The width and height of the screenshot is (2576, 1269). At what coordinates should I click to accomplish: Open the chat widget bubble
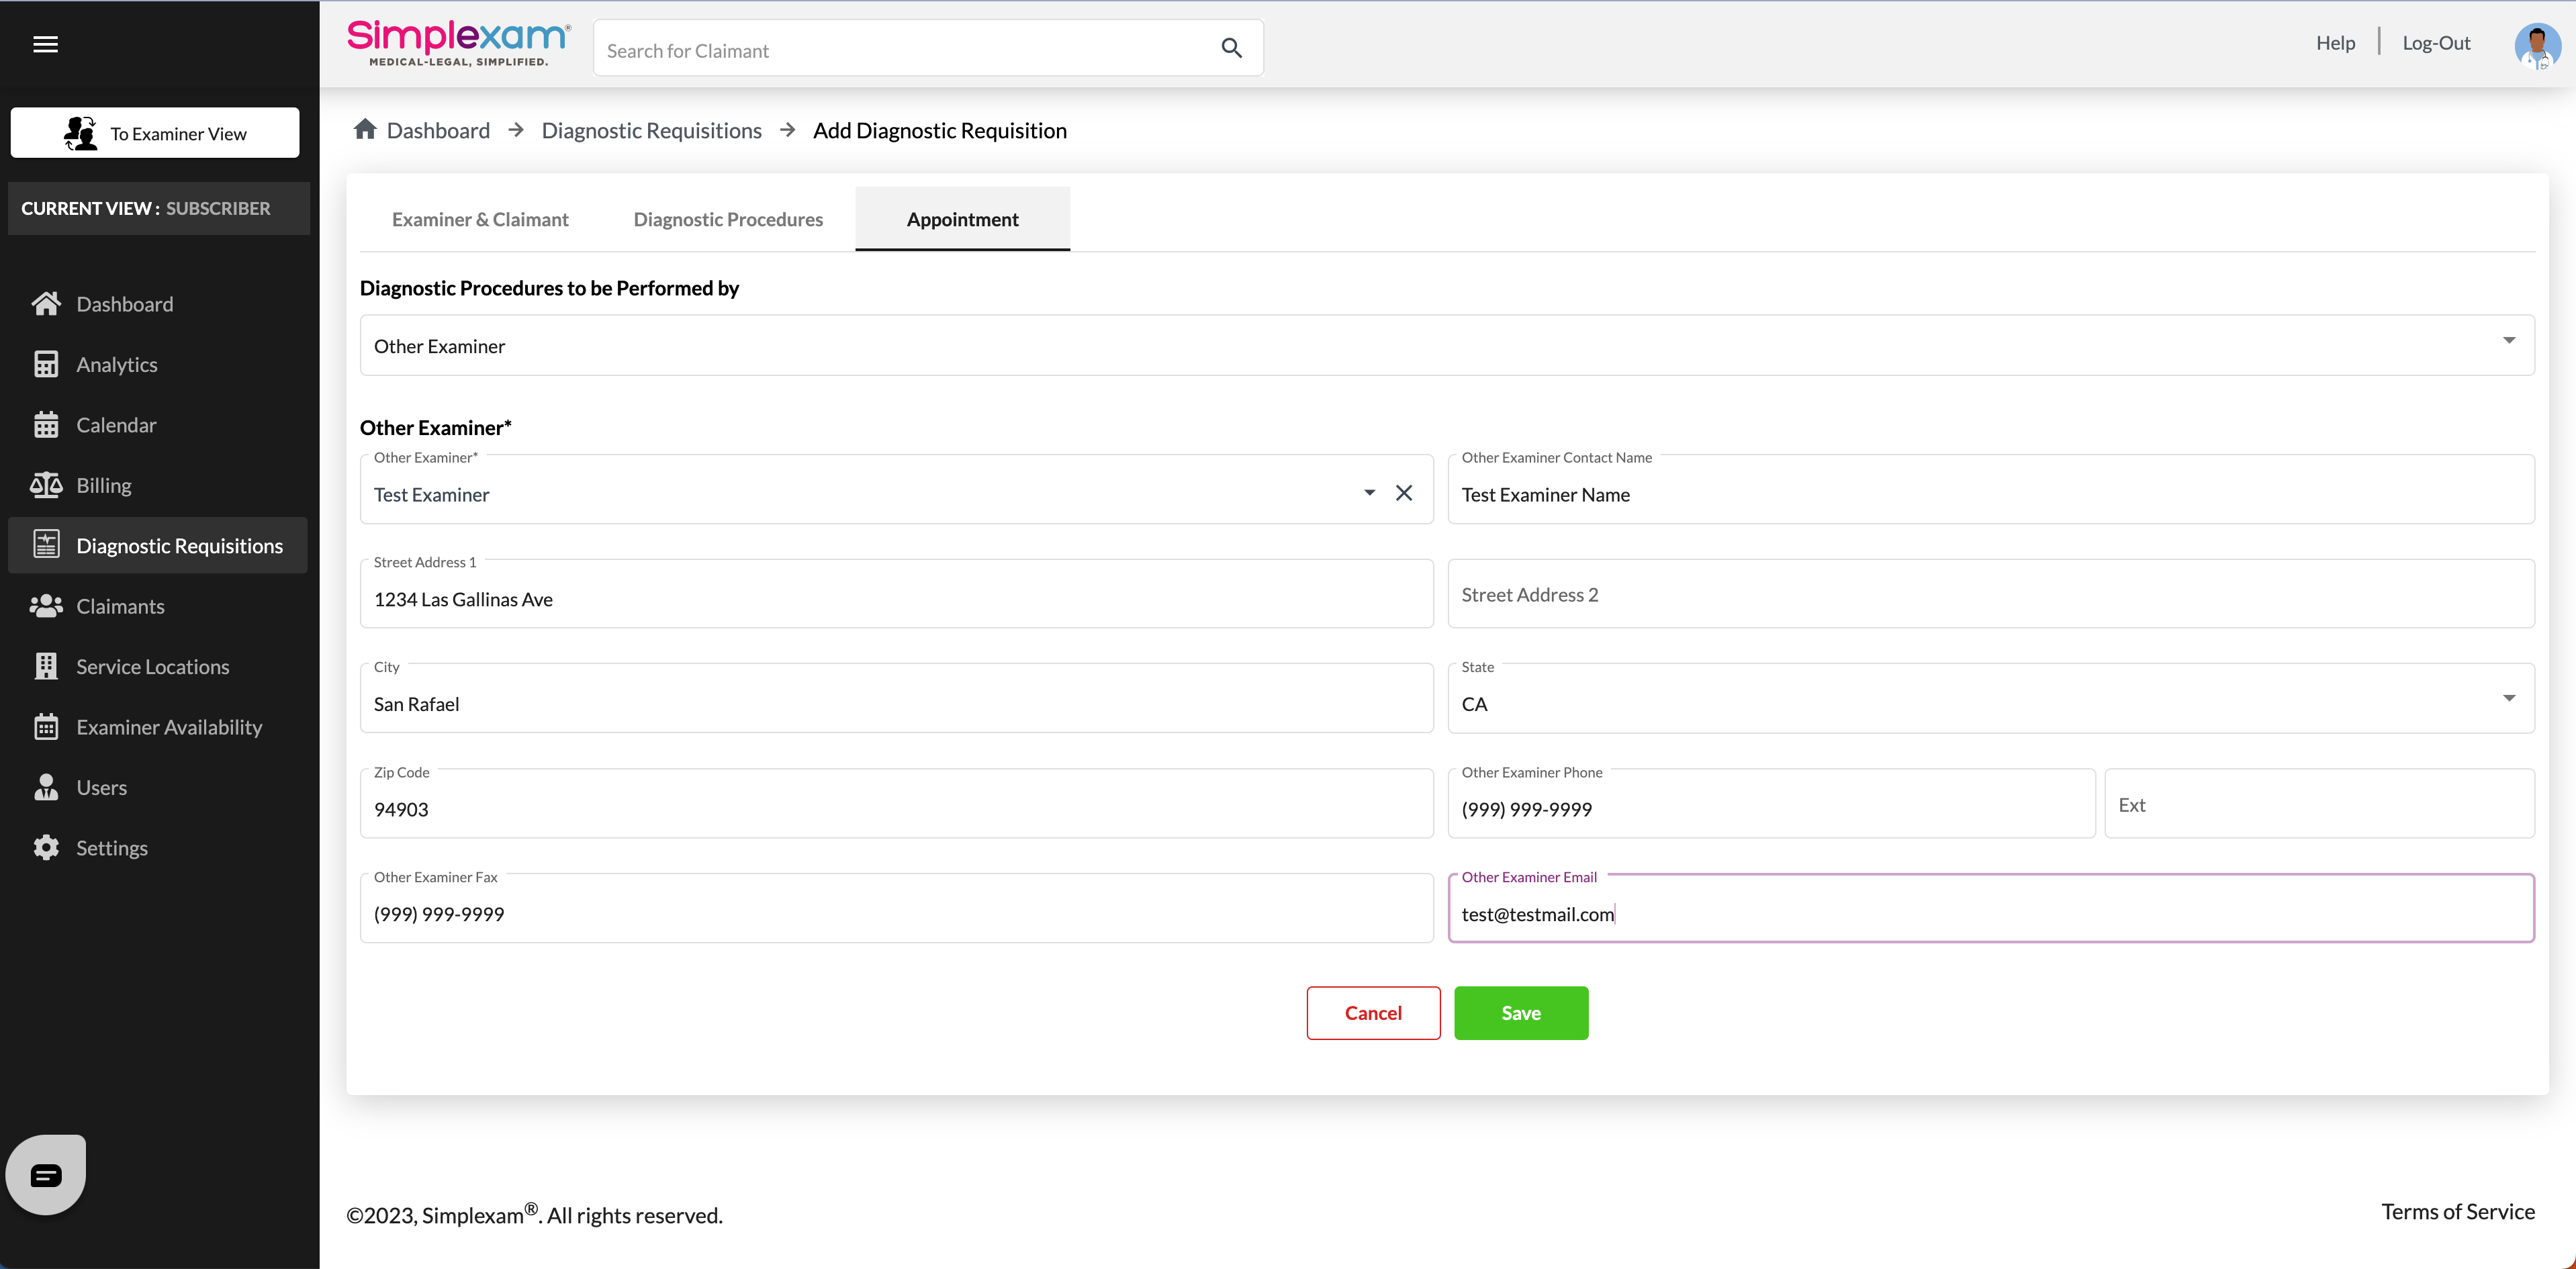coord(46,1174)
